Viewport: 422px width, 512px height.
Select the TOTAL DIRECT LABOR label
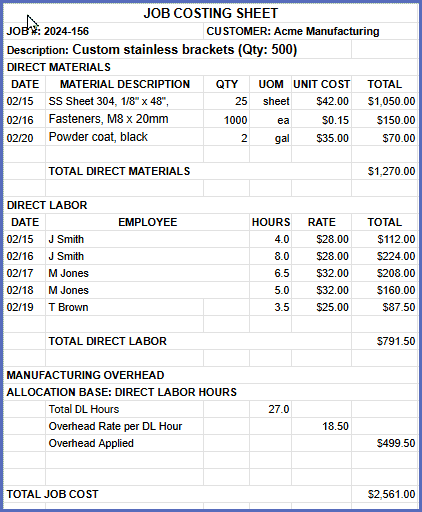click(198, 341)
